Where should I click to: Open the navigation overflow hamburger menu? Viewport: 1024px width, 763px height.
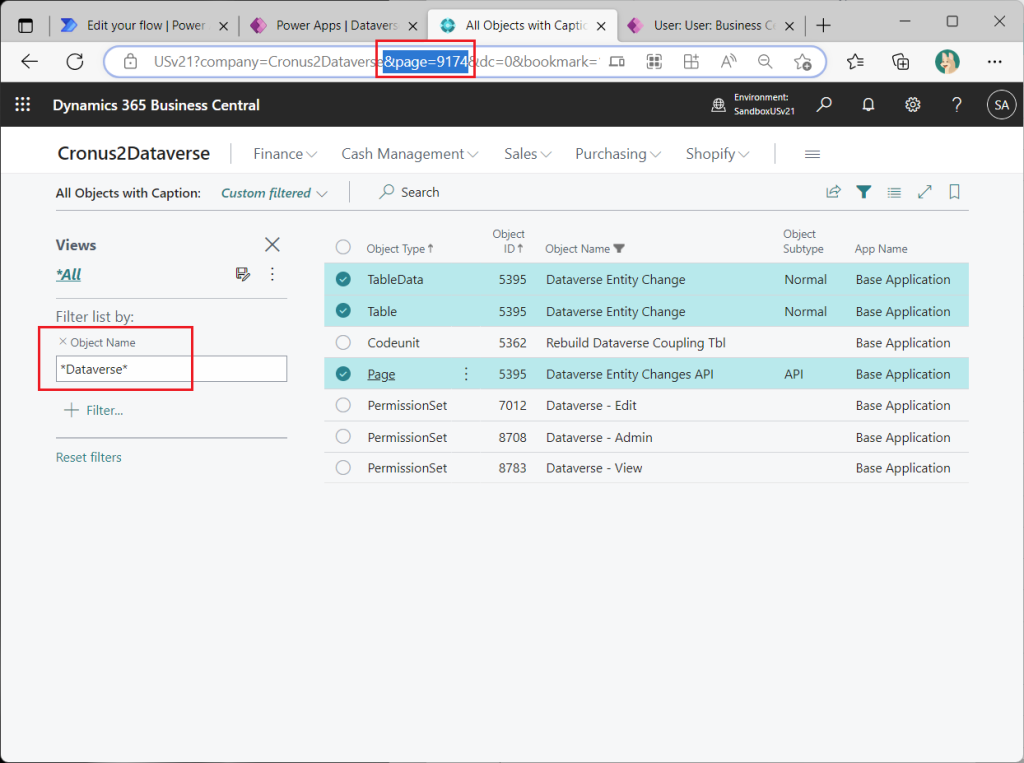(x=812, y=154)
